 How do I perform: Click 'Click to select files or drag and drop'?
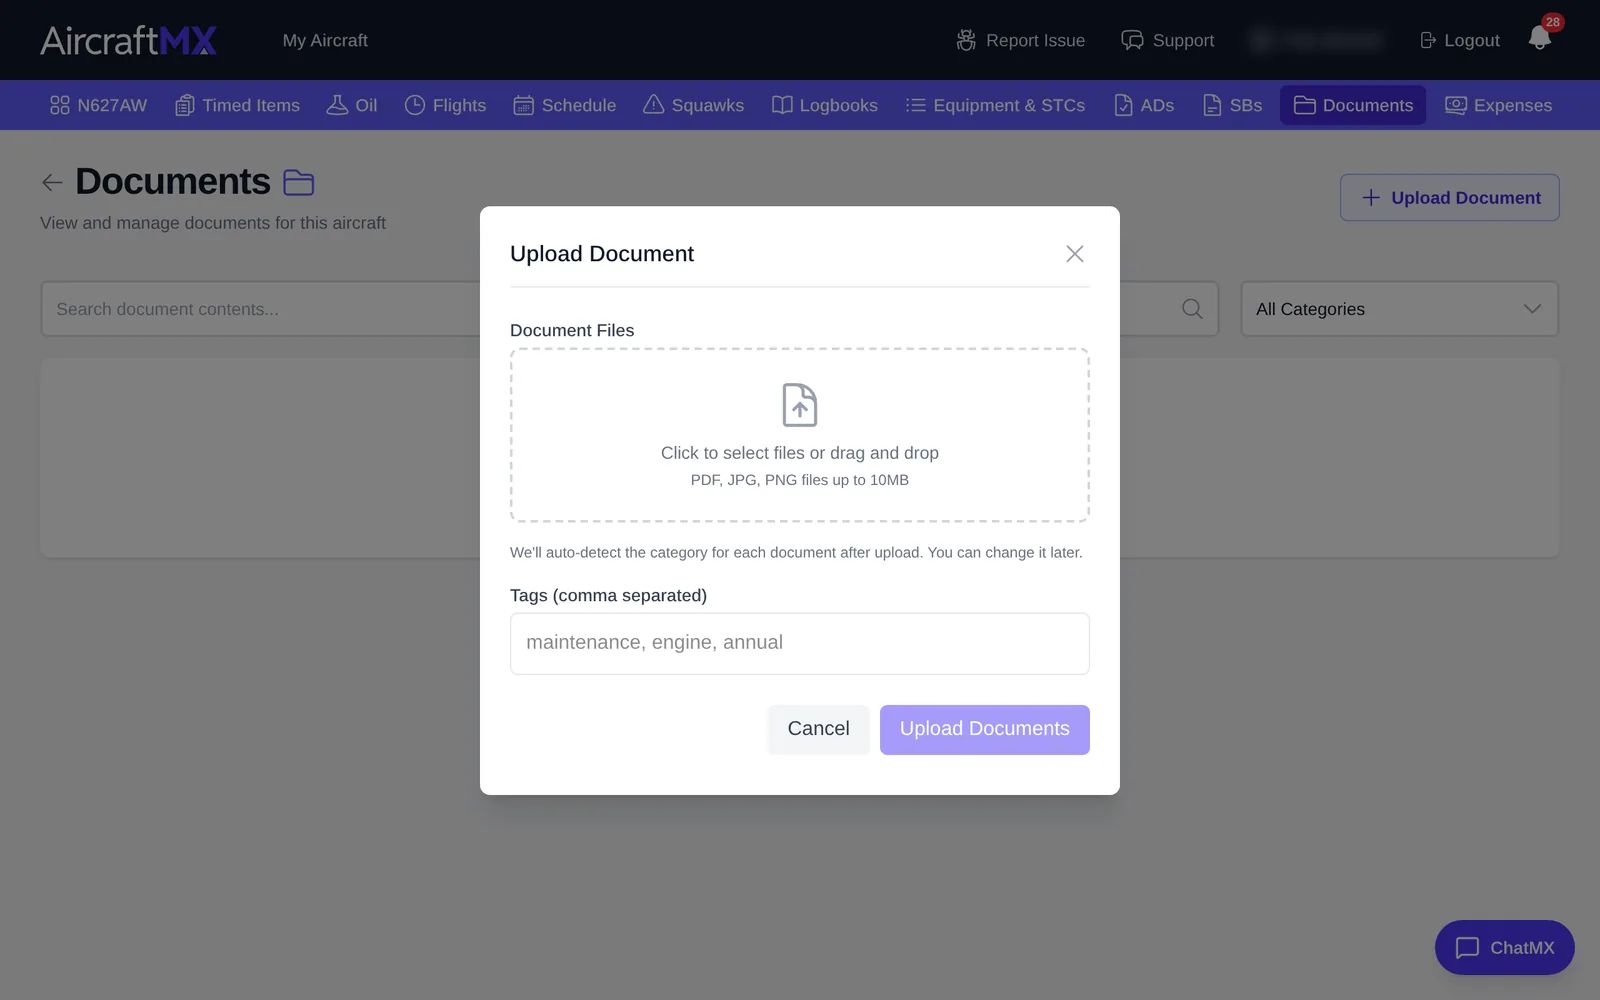[800, 453]
